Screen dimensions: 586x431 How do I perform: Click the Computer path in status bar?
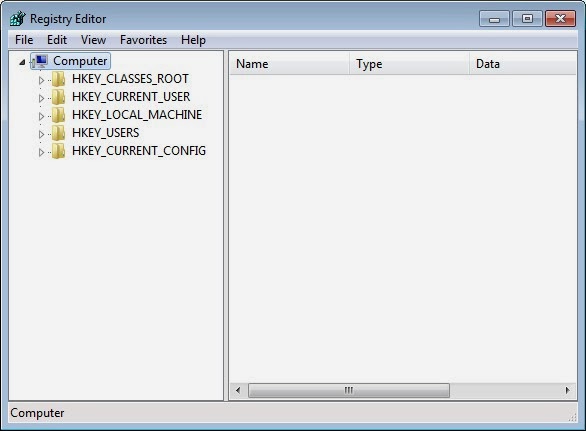37,413
